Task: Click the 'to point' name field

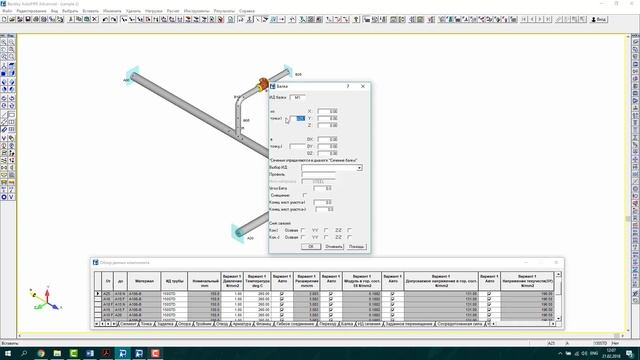Action: (x=298, y=146)
